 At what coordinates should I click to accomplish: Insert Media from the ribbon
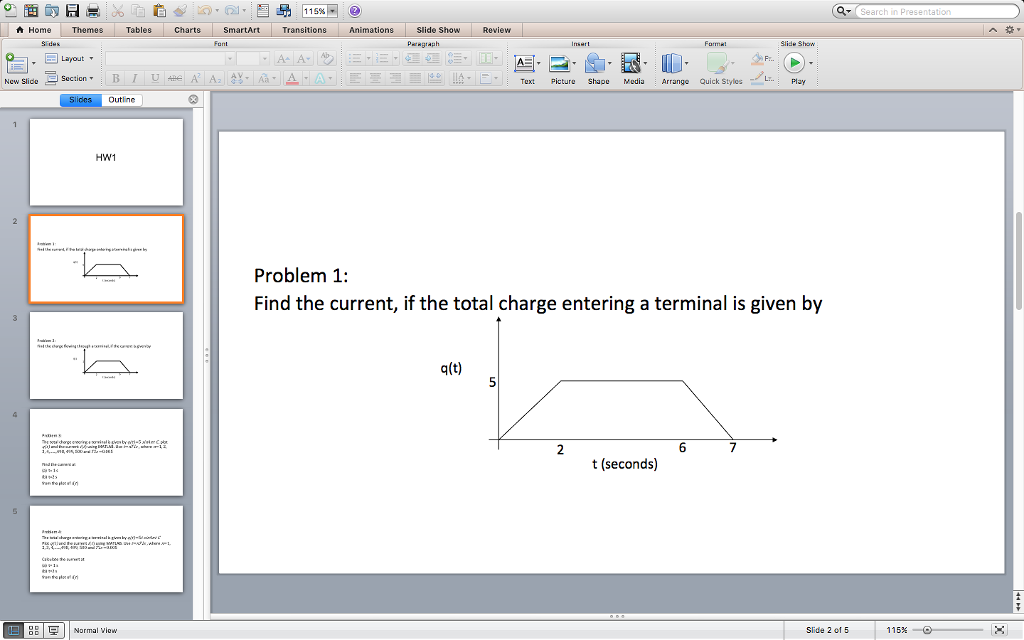(632, 63)
